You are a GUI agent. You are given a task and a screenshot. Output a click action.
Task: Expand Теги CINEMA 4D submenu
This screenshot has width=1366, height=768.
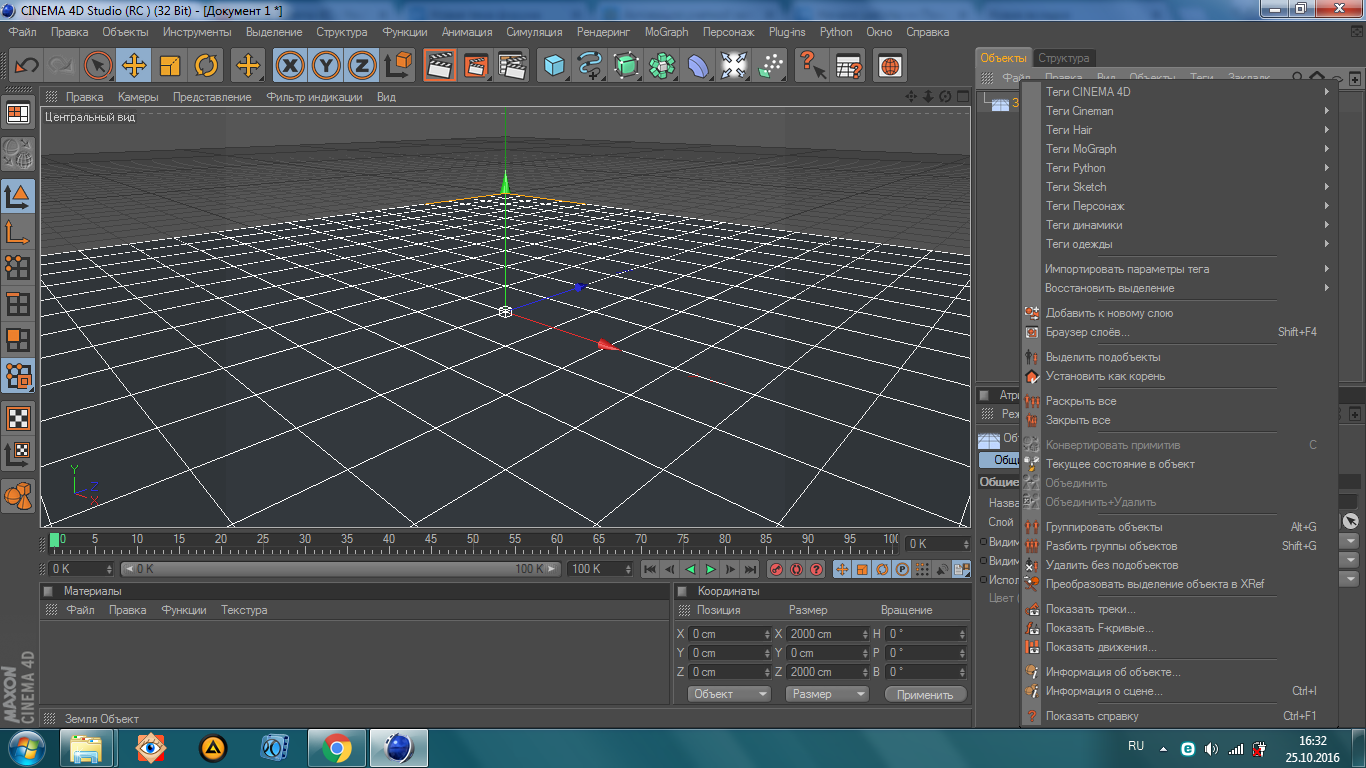1180,92
